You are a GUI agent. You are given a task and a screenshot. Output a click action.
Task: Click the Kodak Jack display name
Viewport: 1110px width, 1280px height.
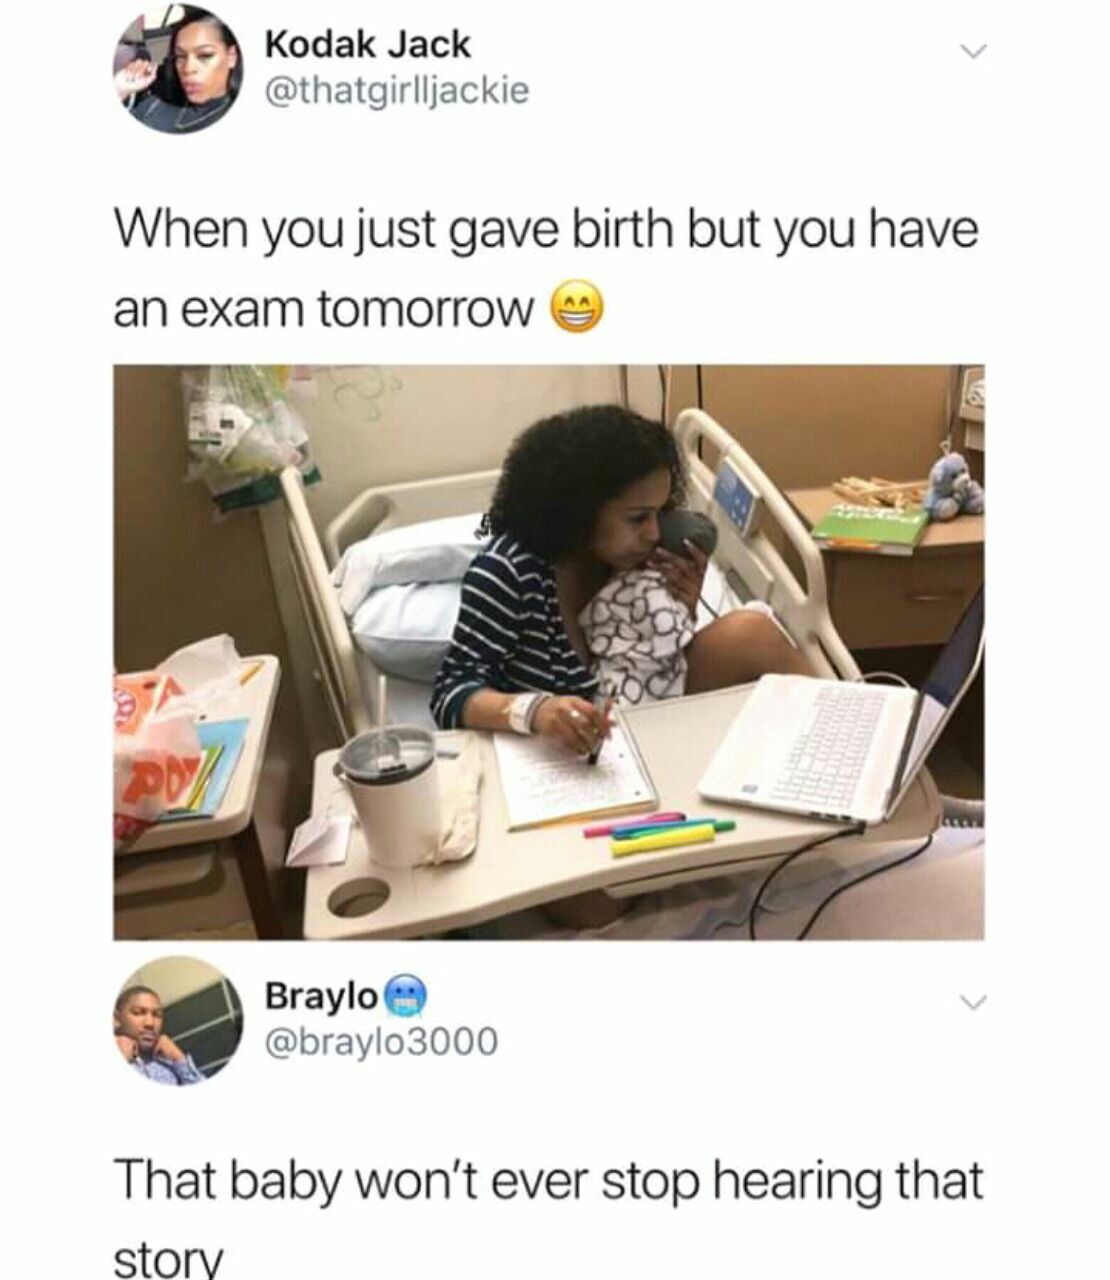point(367,45)
